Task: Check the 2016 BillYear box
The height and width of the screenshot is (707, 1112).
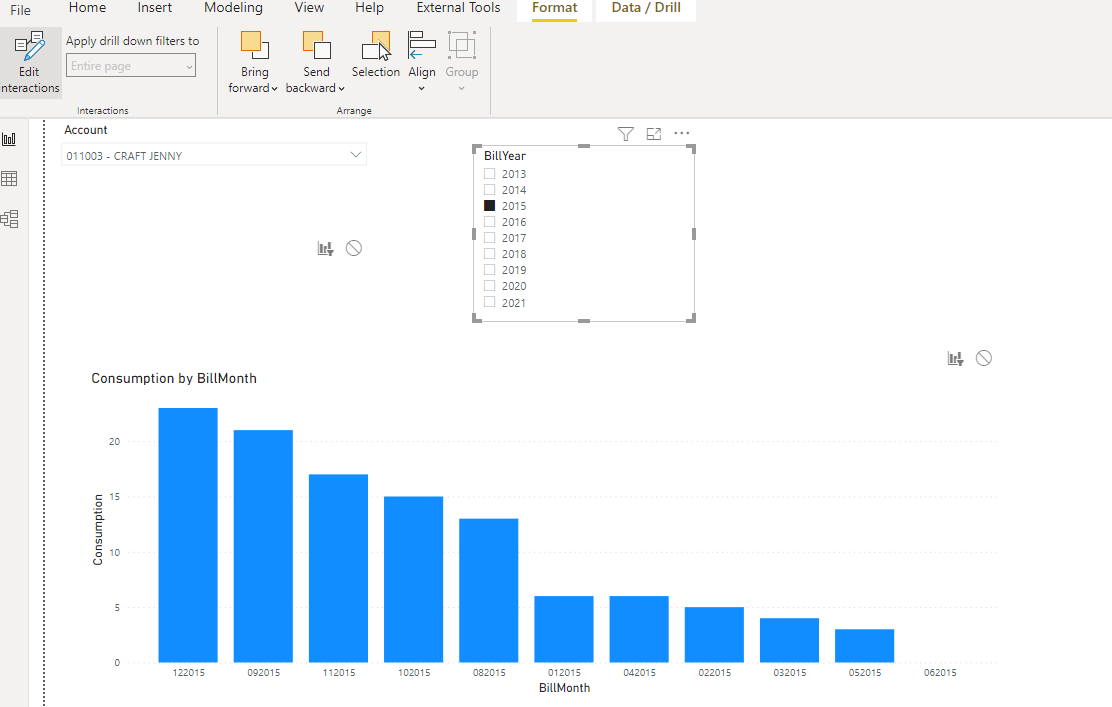Action: (489, 221)
